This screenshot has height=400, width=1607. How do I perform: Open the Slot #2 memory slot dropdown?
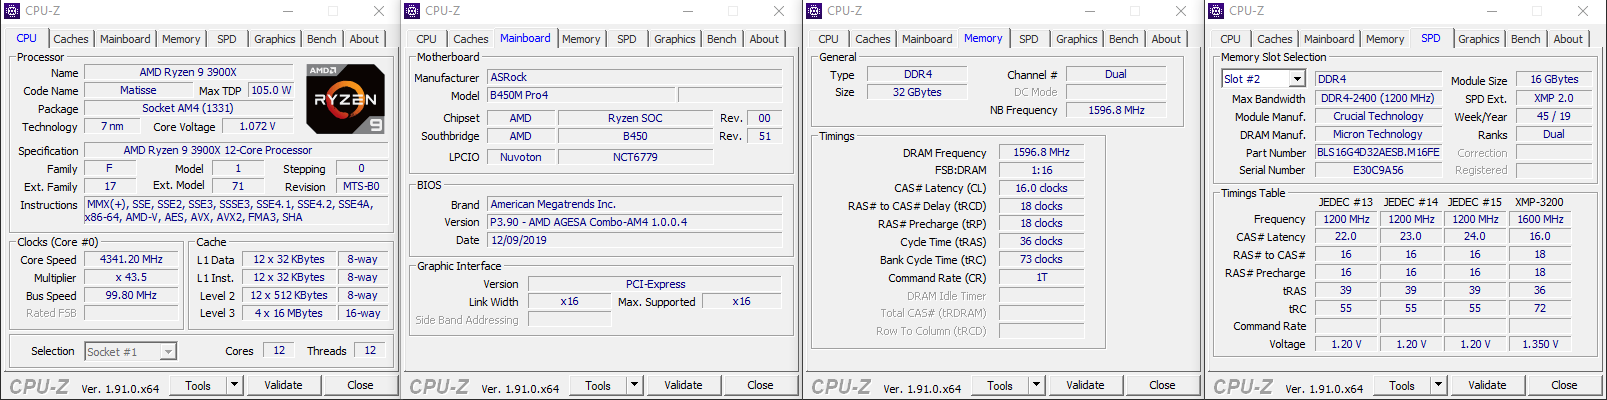(1297, 79)
